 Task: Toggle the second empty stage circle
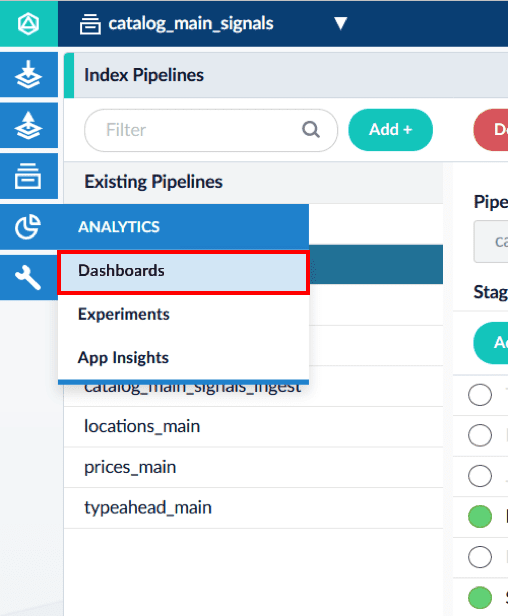point(480,435)
